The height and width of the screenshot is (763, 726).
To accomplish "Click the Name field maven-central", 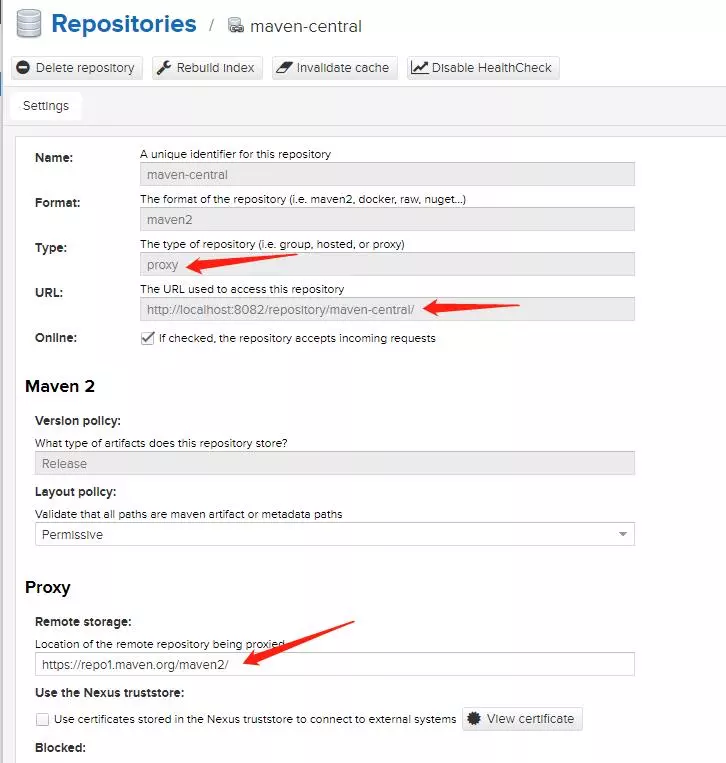I will point(387,174).
